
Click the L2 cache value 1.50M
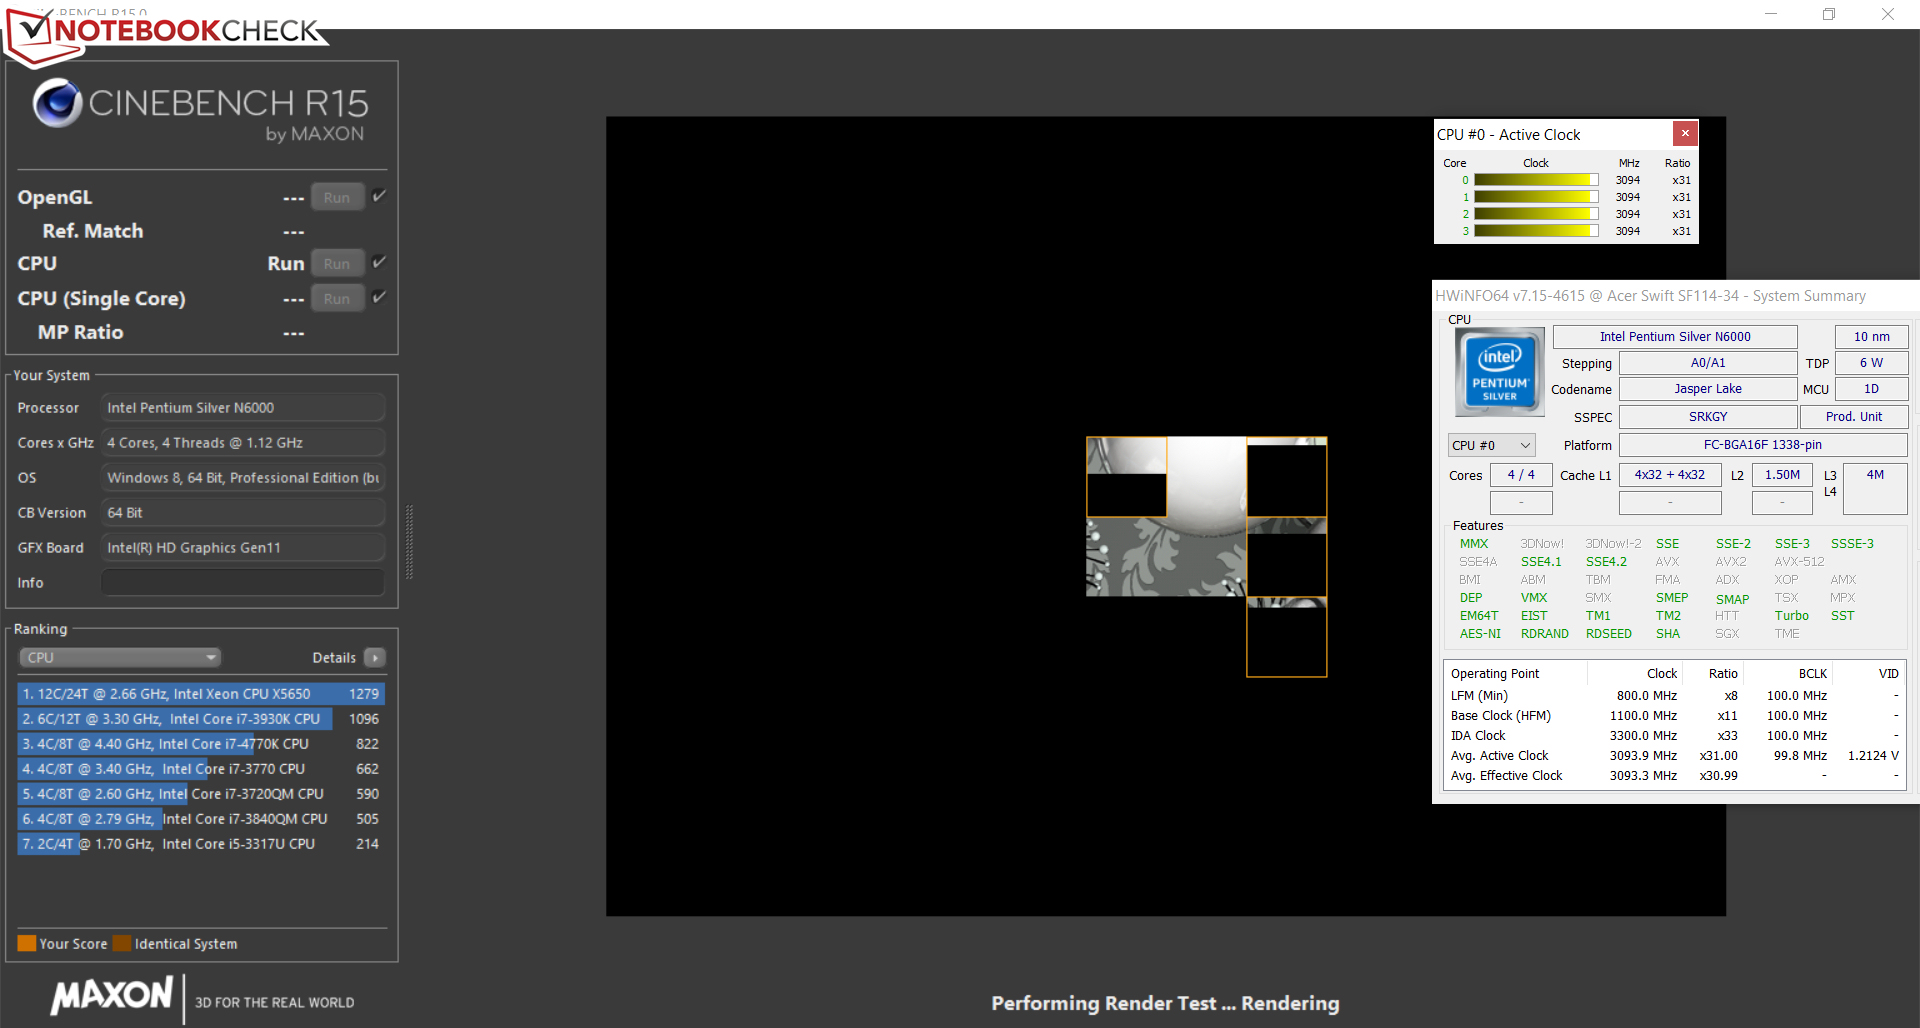[1782, 475]
